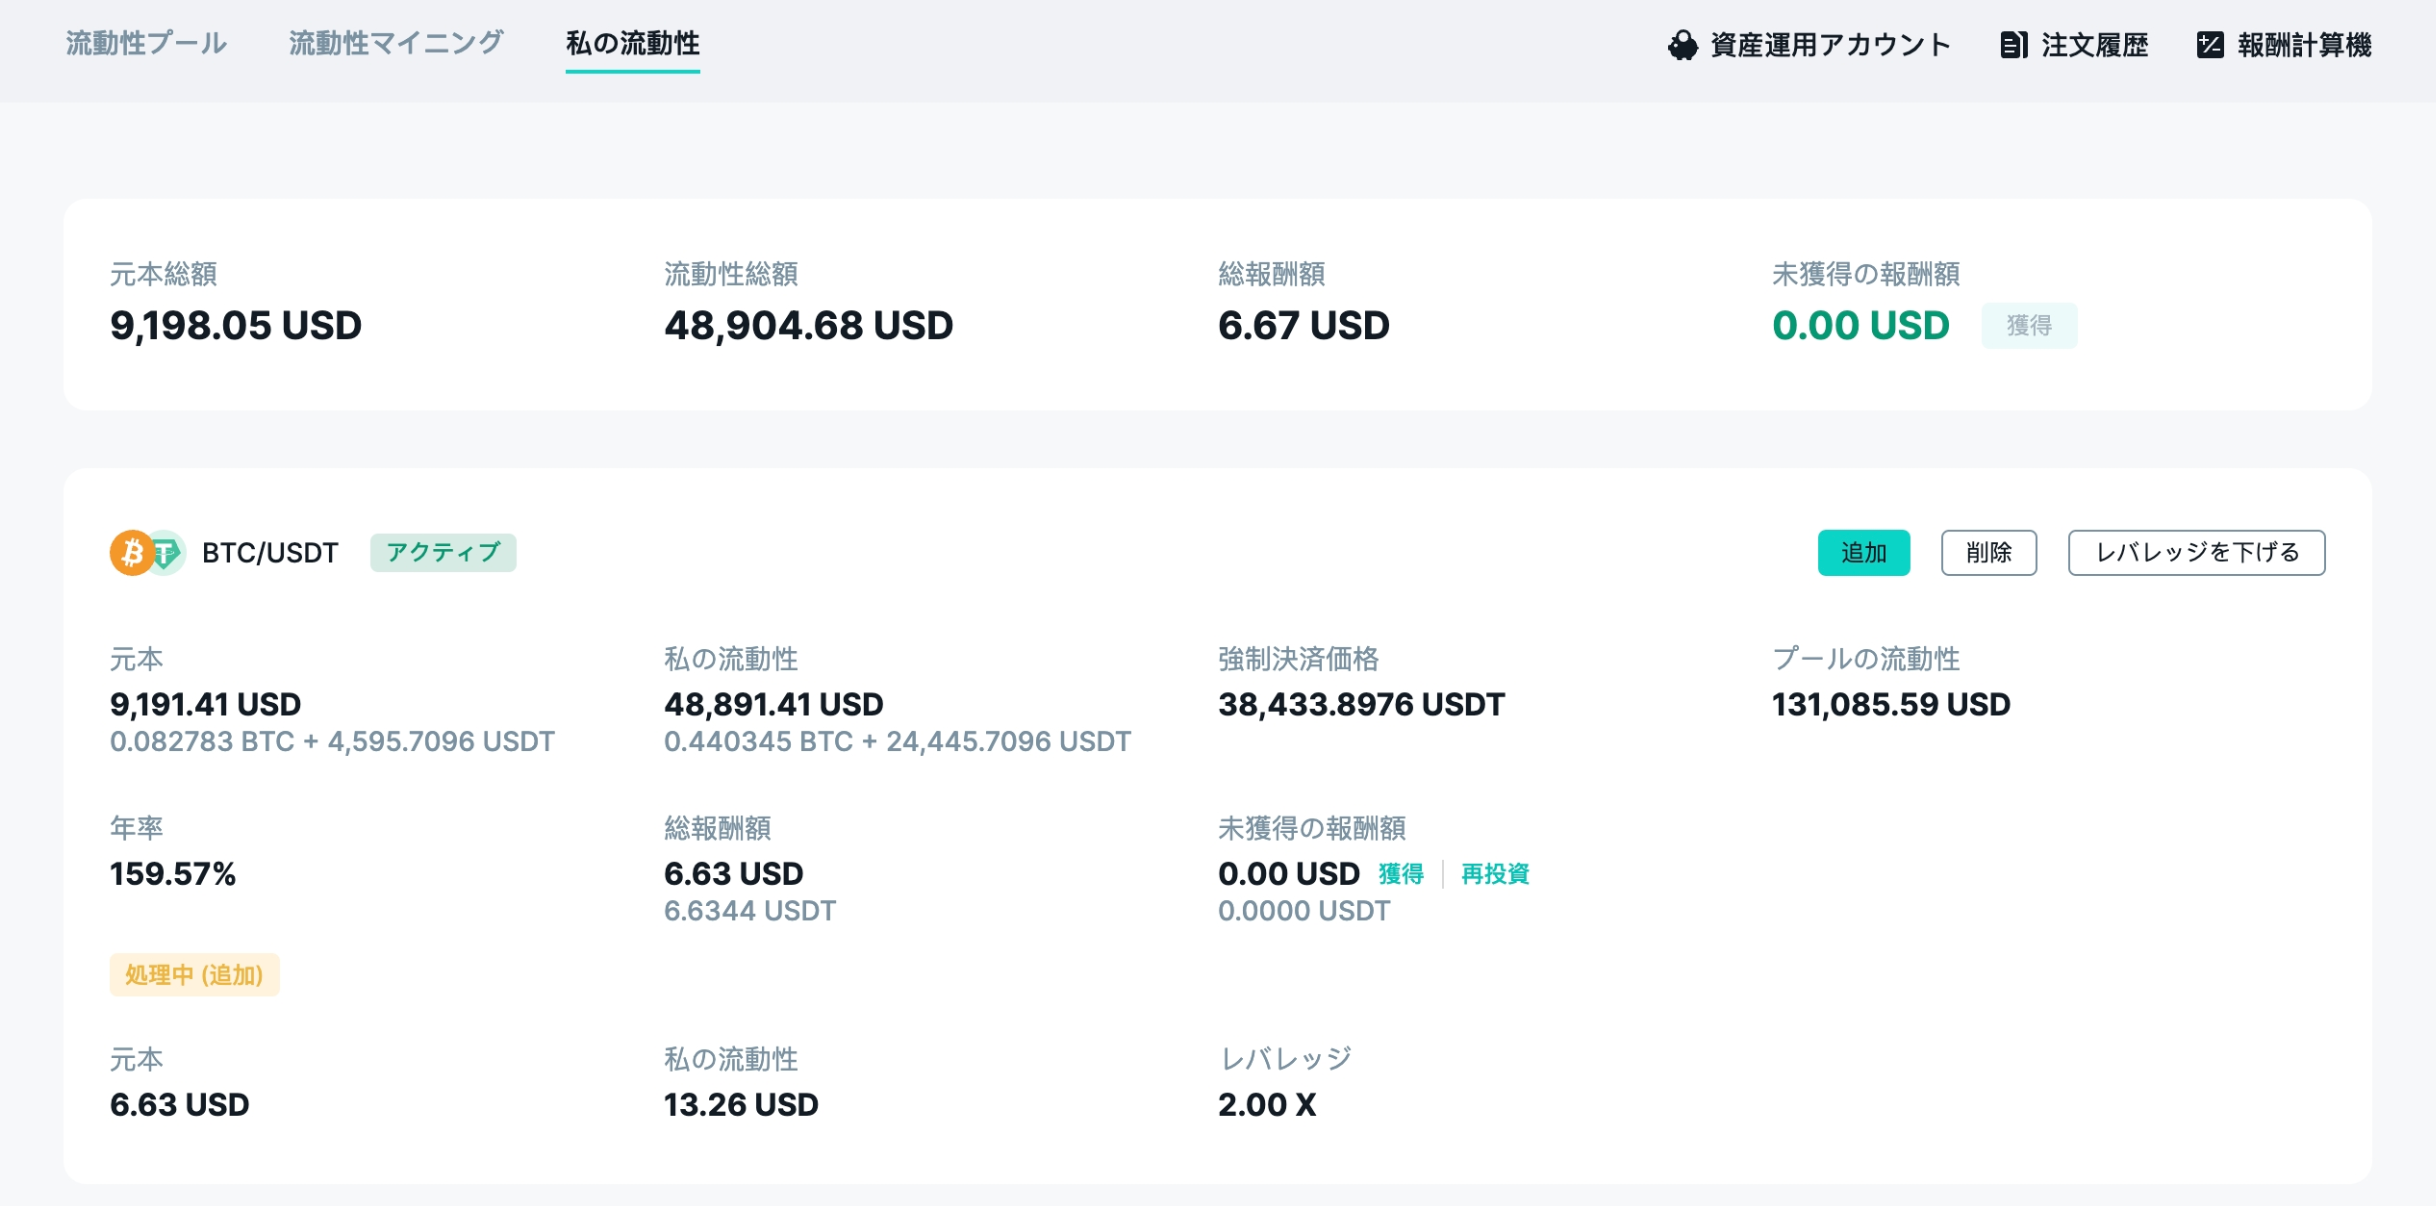Click the green Tether coin icon

coord(167,553)
